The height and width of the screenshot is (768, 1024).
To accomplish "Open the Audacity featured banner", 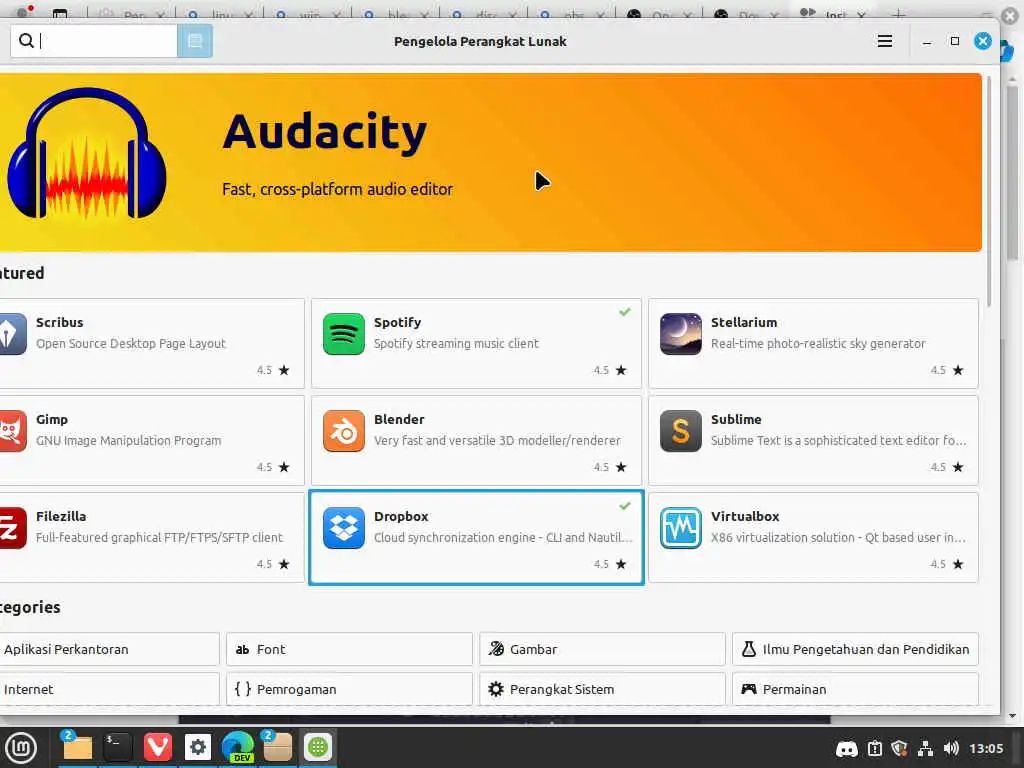I will click(x=490, y=162).
